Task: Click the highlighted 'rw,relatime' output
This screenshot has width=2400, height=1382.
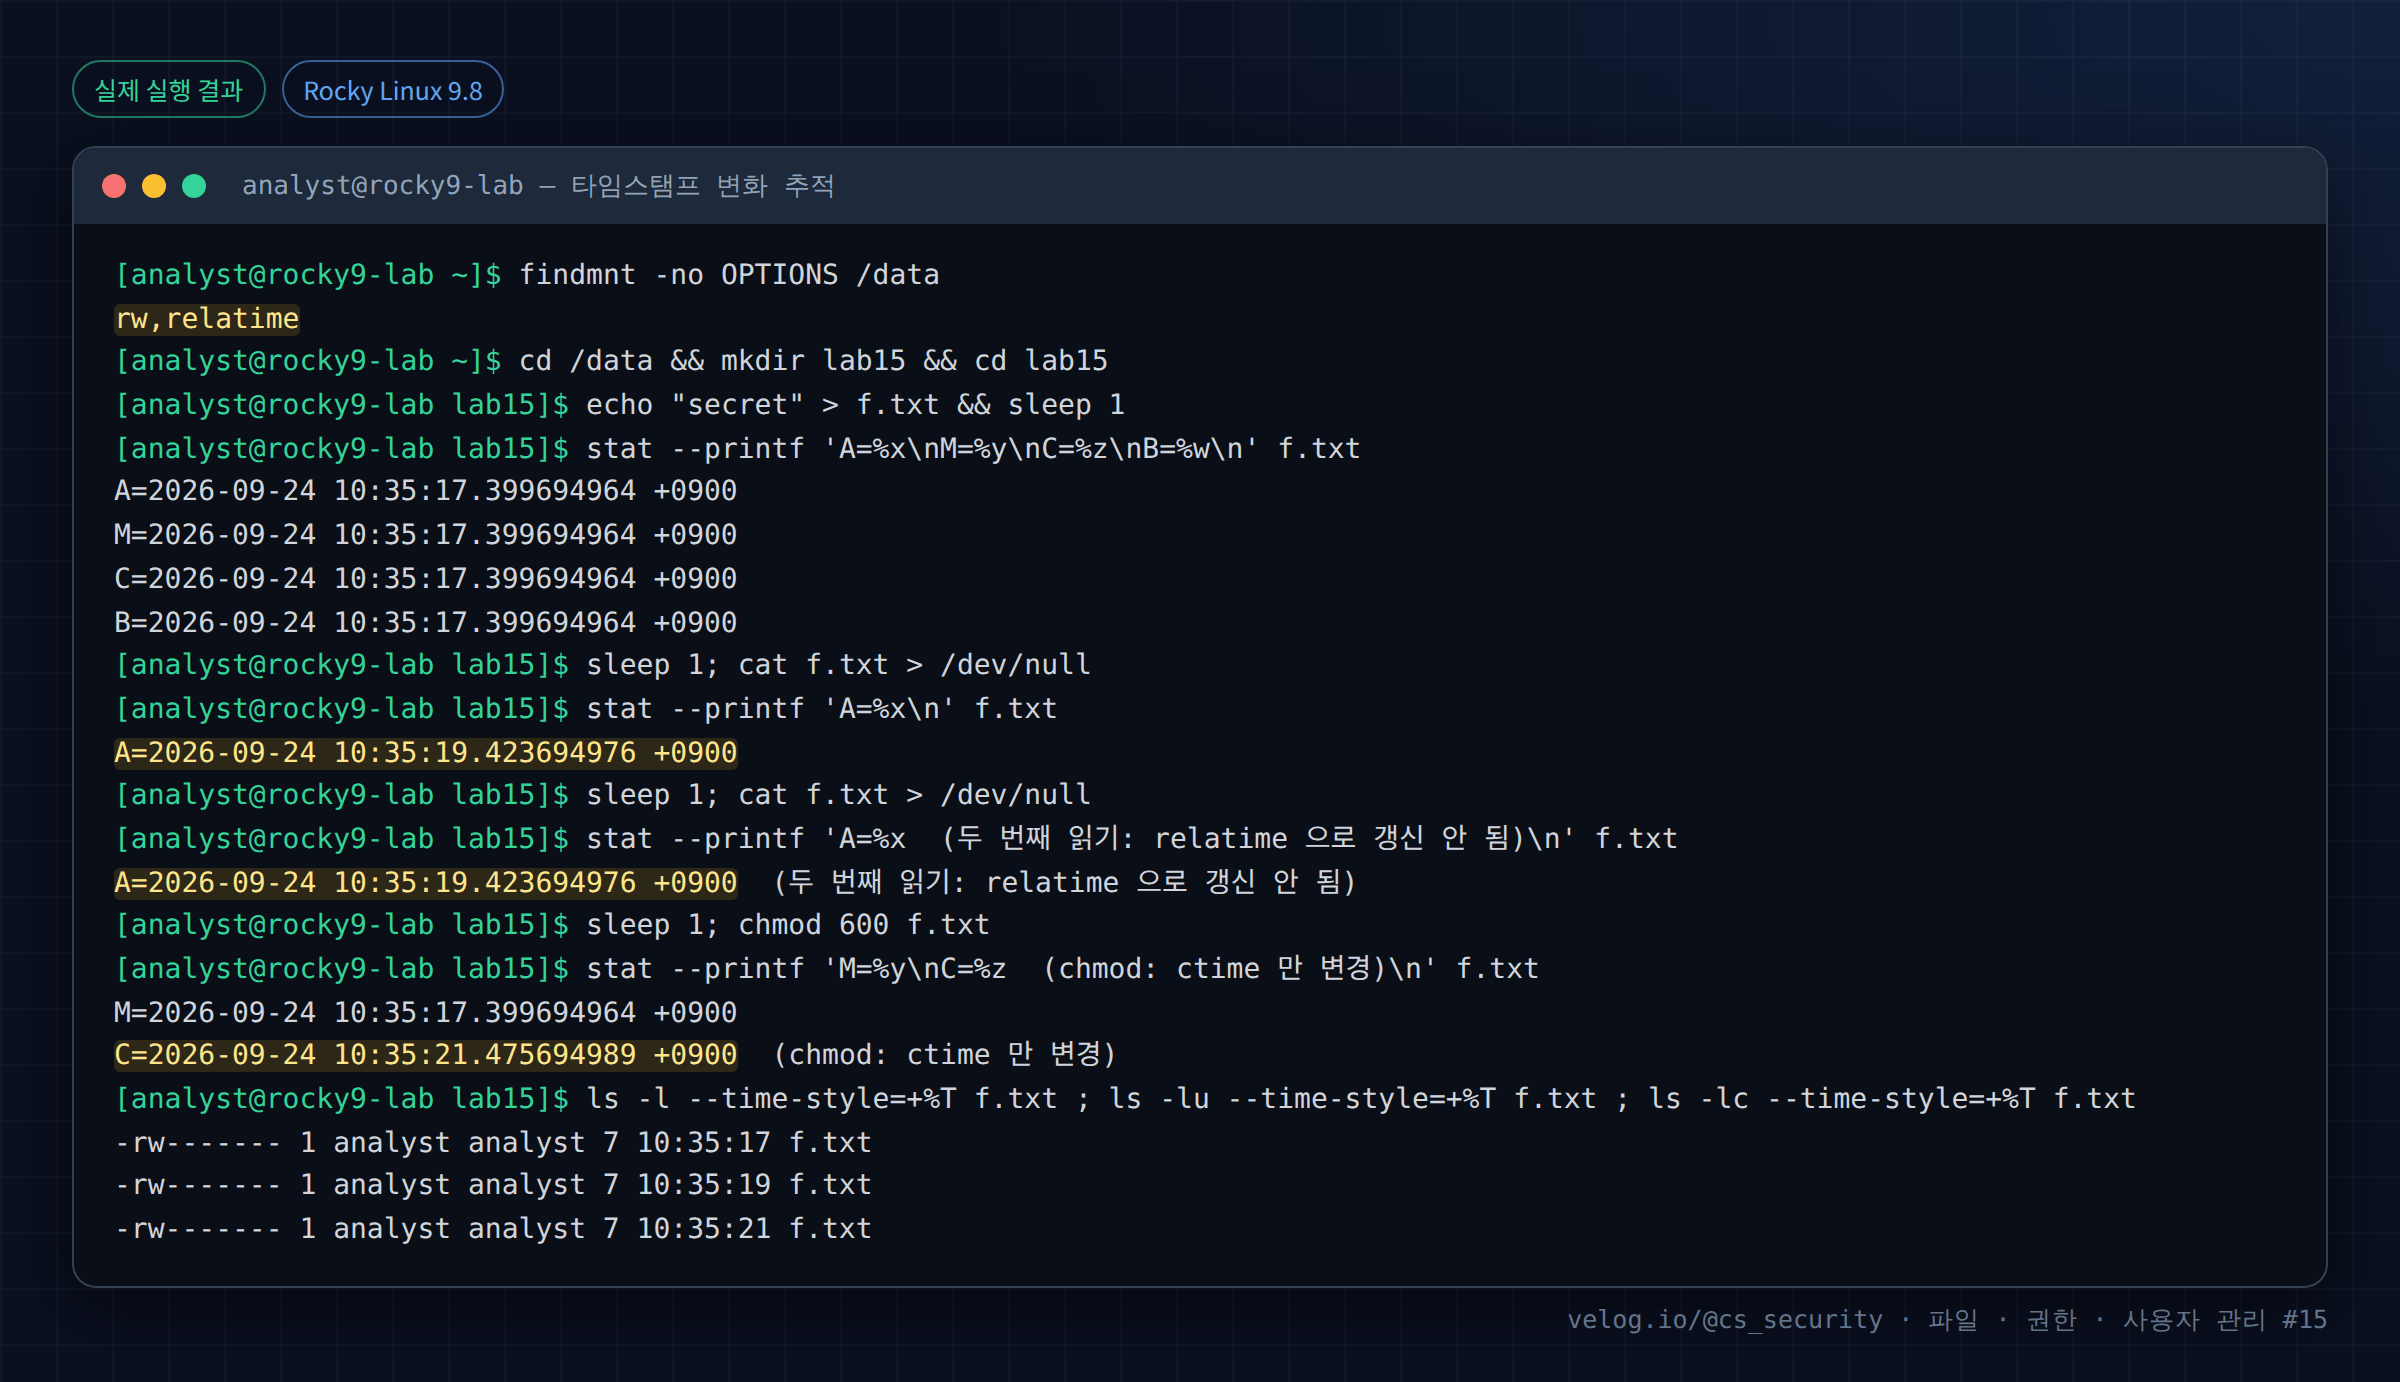Action: 207,318
